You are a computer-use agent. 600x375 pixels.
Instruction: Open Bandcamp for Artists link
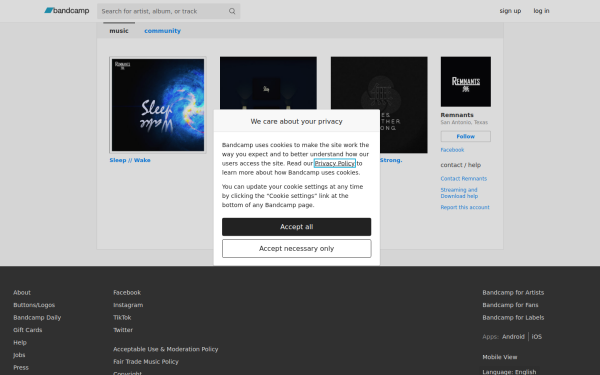[513, 292]
